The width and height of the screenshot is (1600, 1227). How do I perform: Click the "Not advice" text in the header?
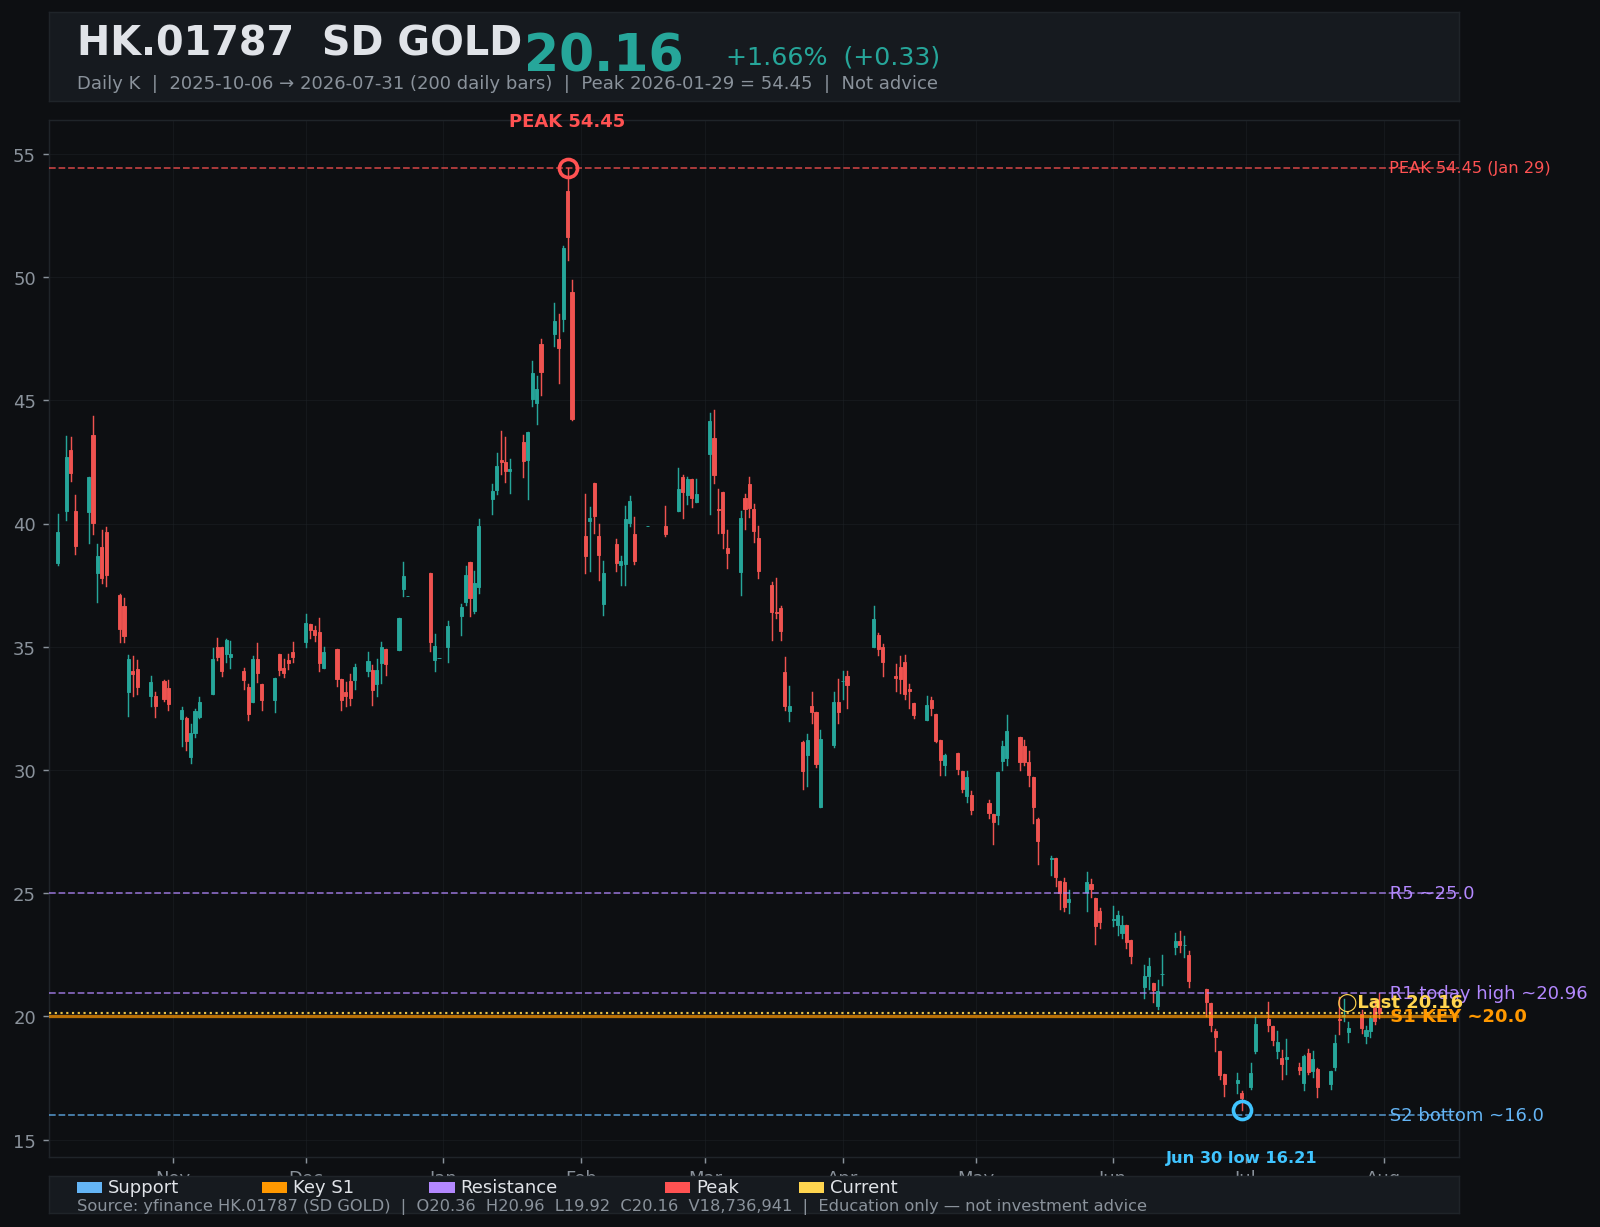coord(890,83)
